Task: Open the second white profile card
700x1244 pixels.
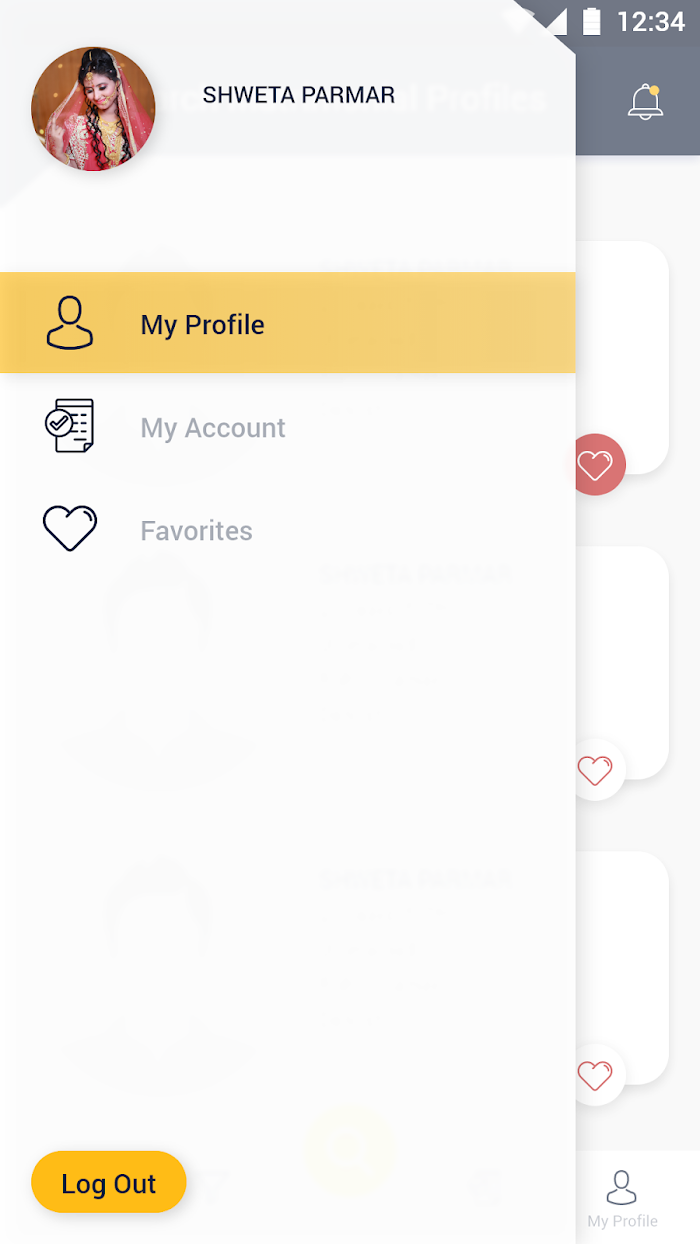Action: (622, 662)
